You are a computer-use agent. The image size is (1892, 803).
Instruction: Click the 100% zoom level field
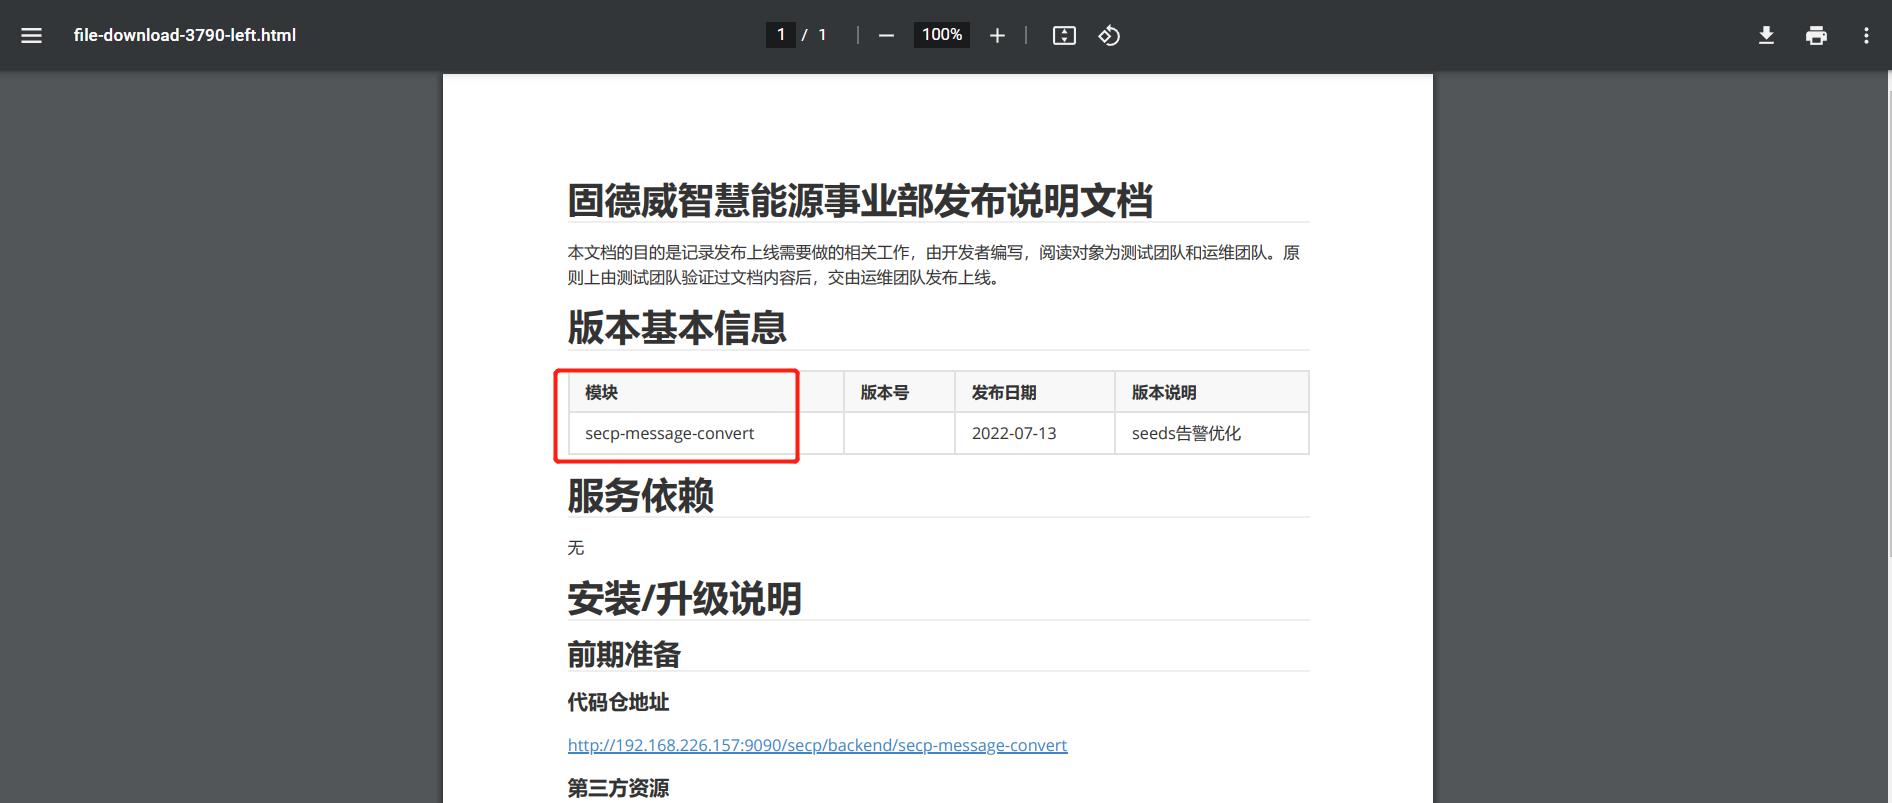click(942, 35)
